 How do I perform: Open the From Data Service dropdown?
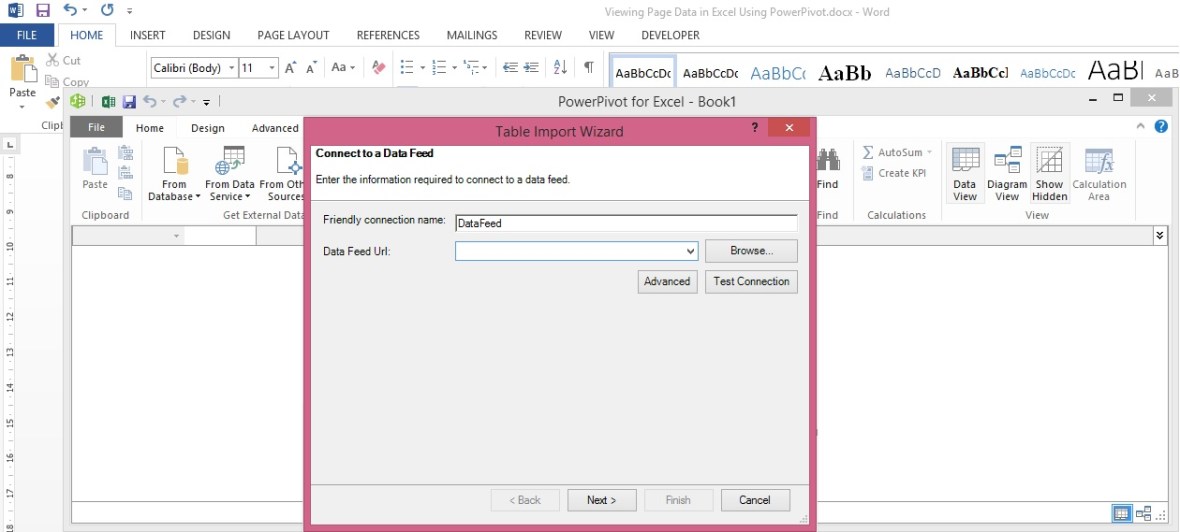pyautogui.click(x=230, y=174)
